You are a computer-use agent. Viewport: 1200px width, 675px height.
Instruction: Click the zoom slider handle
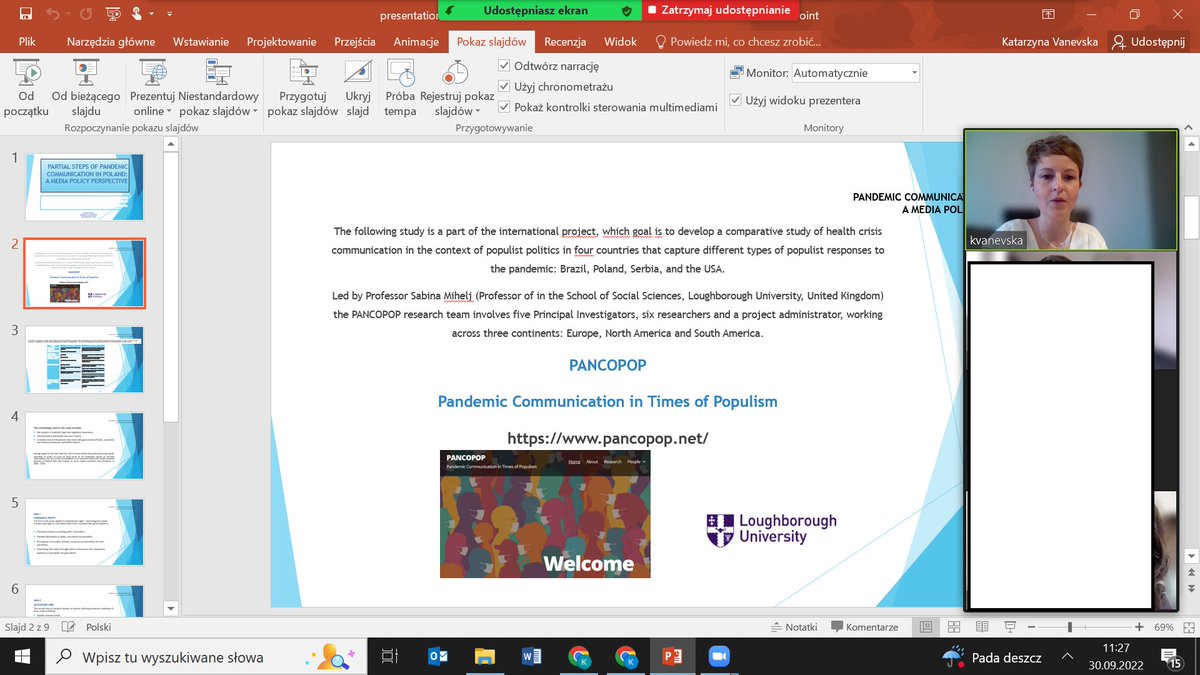point(1070,627)
